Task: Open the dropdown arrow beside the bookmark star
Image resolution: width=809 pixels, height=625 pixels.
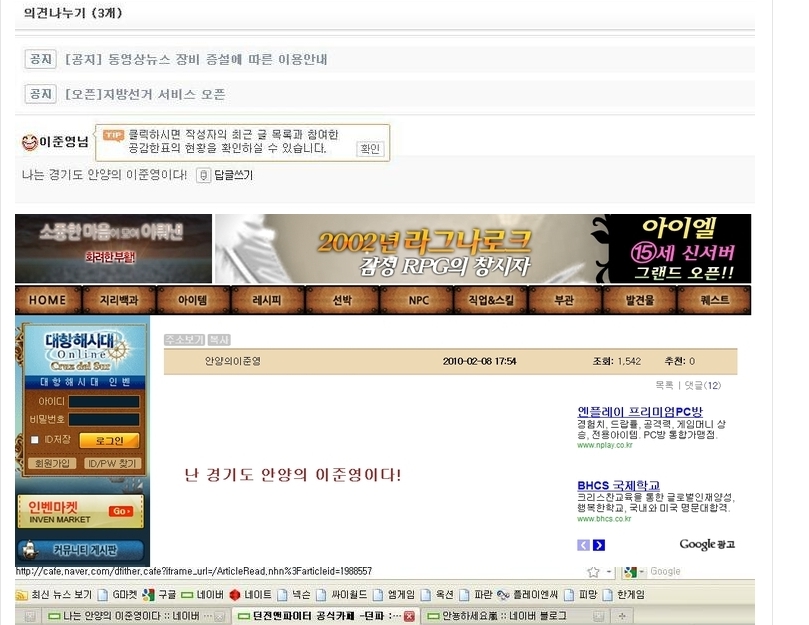Action: click(x=609, y=572)
